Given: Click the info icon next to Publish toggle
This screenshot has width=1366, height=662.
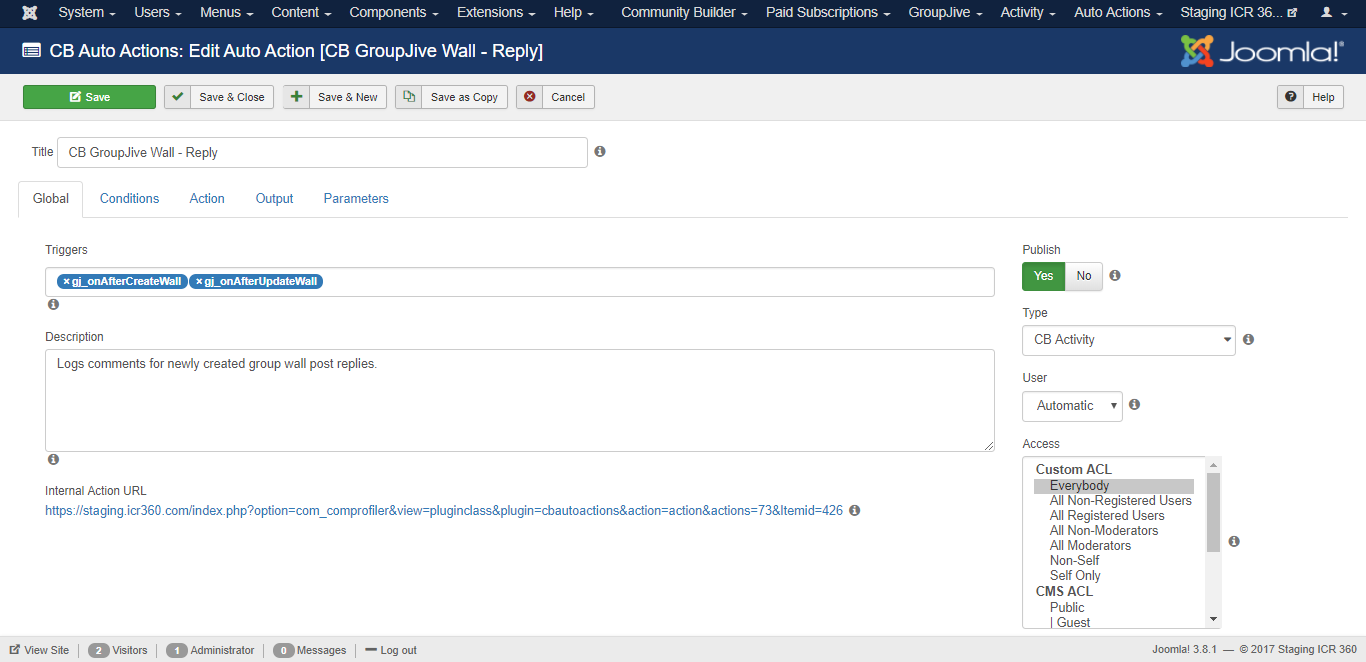Looking at the screenshot, I should 1115,276.
